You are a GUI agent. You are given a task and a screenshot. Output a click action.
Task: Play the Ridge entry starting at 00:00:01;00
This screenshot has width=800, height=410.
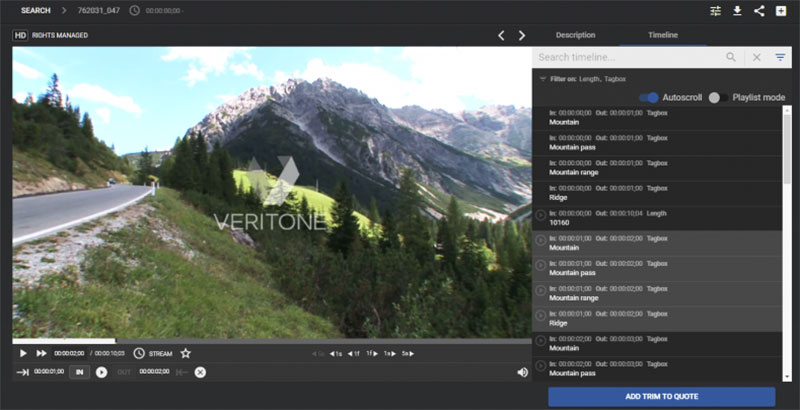point(541,315)
